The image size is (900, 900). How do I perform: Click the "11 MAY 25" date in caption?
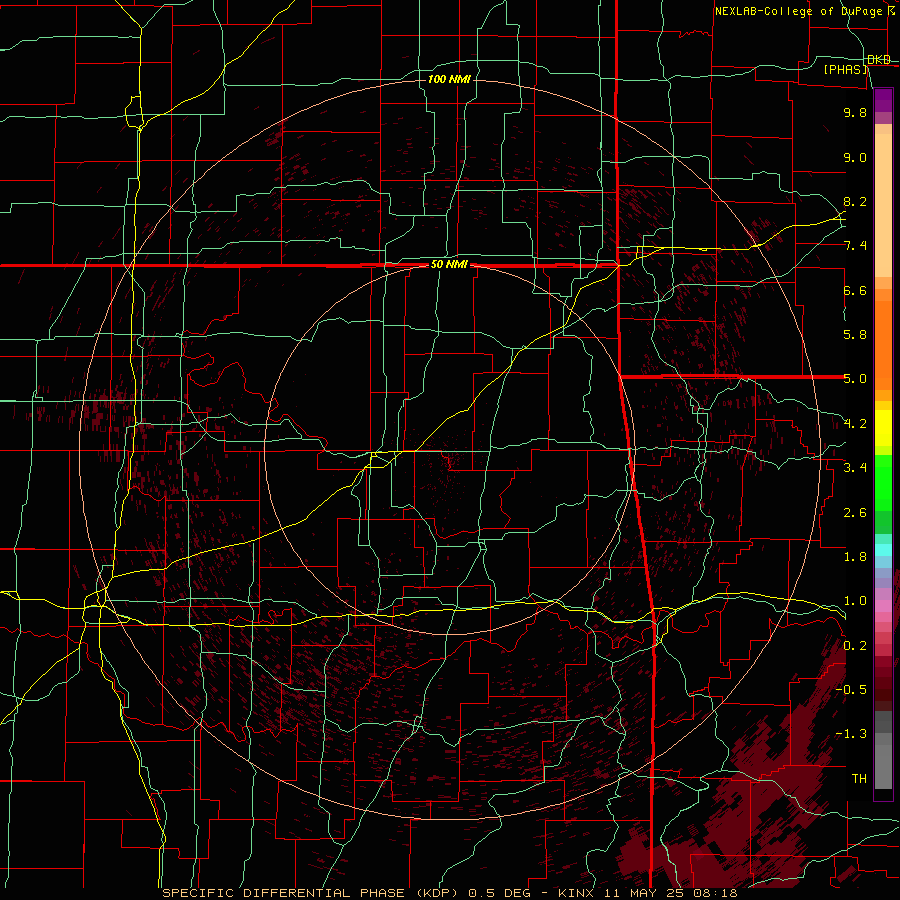[x=646, y=893]
